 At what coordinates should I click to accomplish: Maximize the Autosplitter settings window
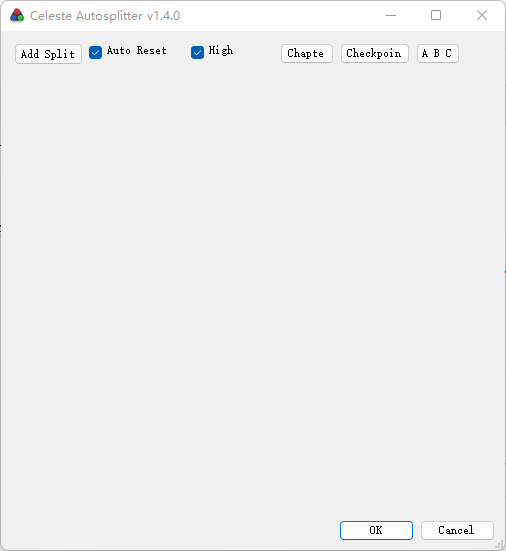436,15
